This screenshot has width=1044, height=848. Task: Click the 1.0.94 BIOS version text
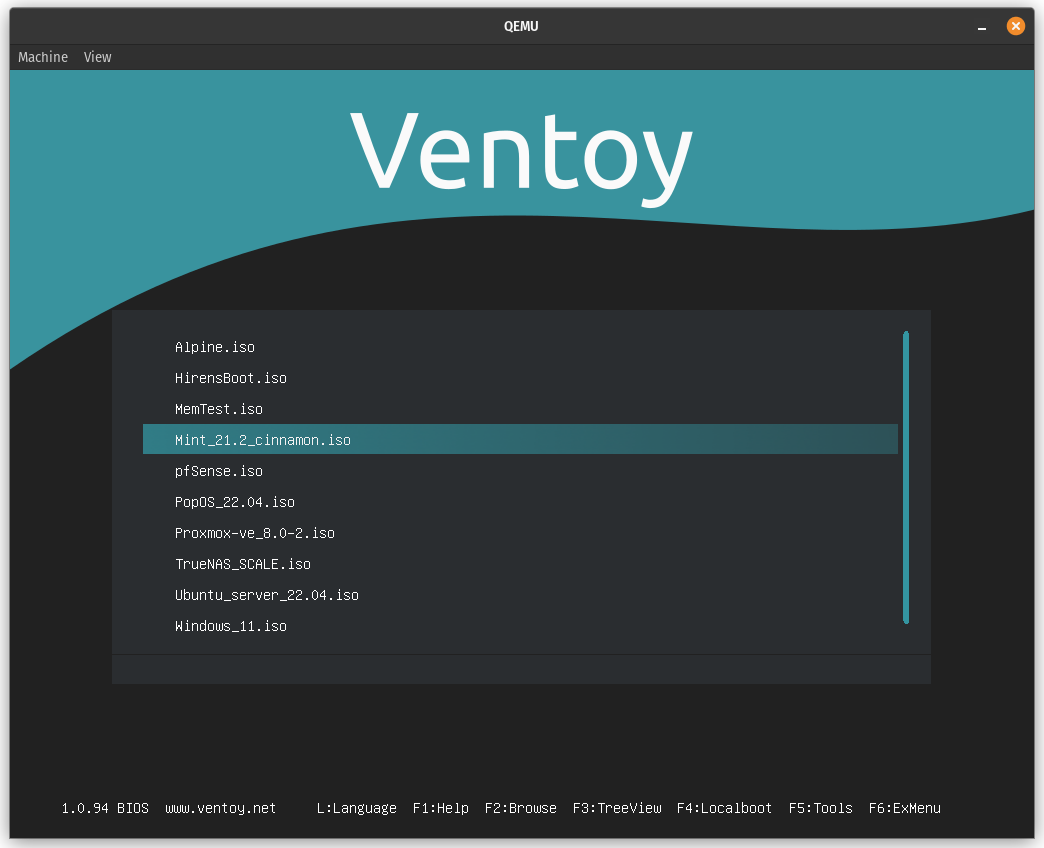(105, 808)
